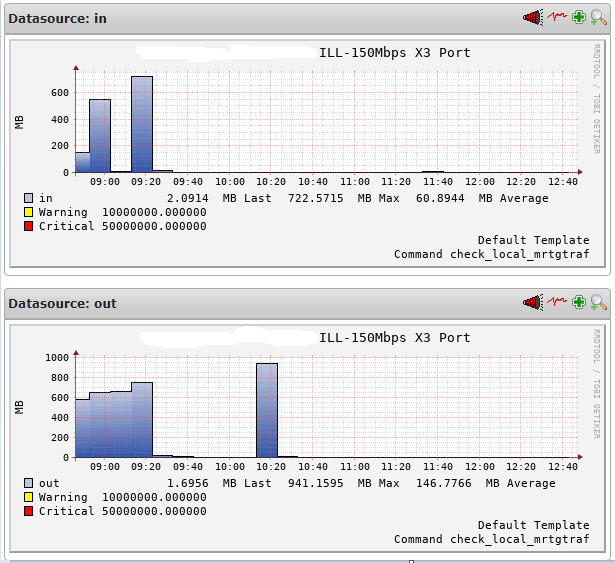Viewport: 615px width, 563px height.
Task: Click the 'ILL-150Mbps X3 Port' title in 'out' graph
Action: (x=394, y=338)
